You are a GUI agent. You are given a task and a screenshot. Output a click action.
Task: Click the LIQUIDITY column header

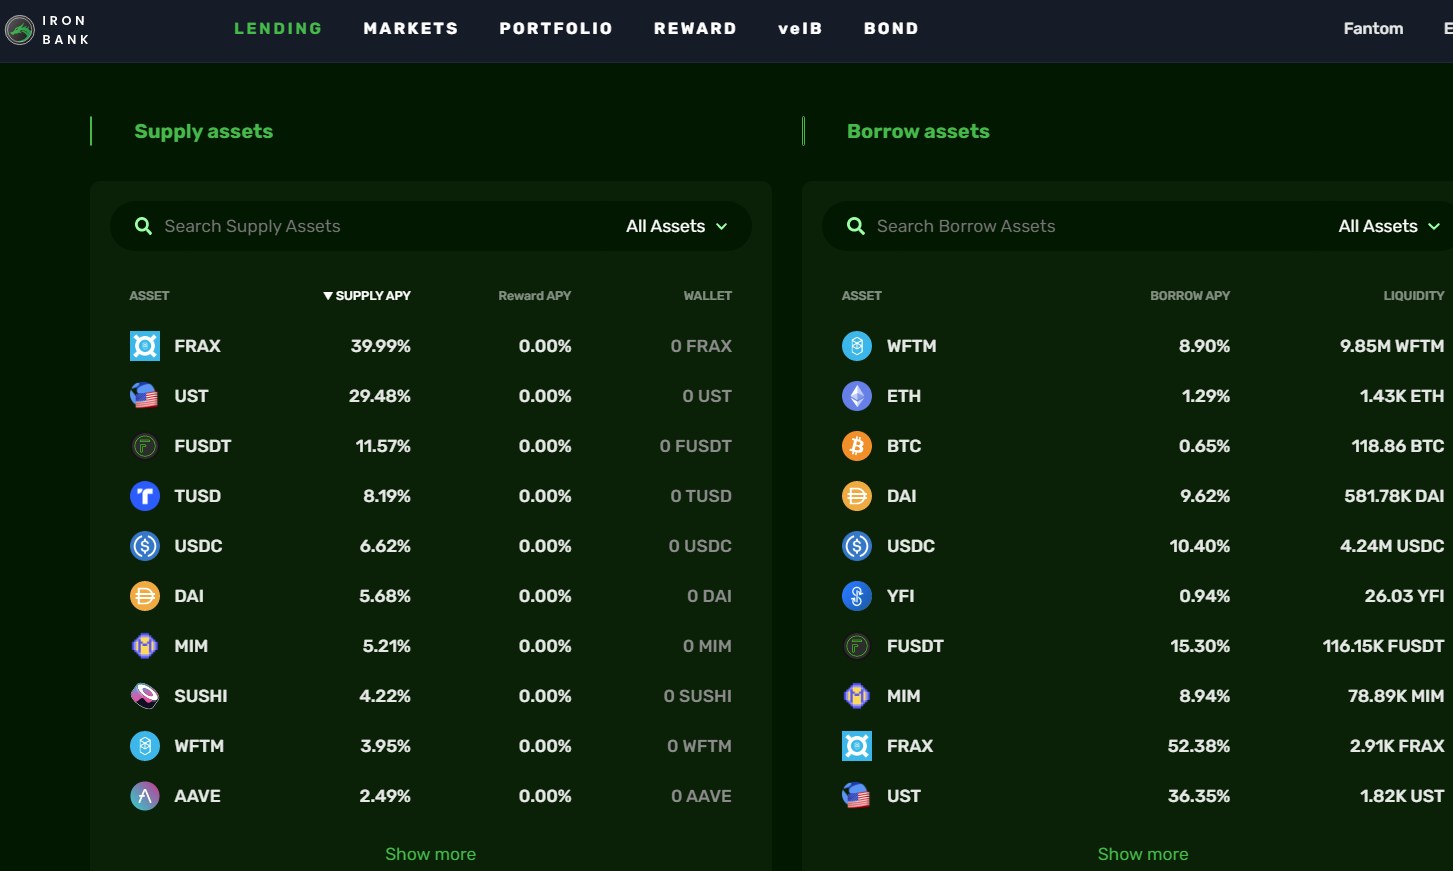click(1414, 295)
